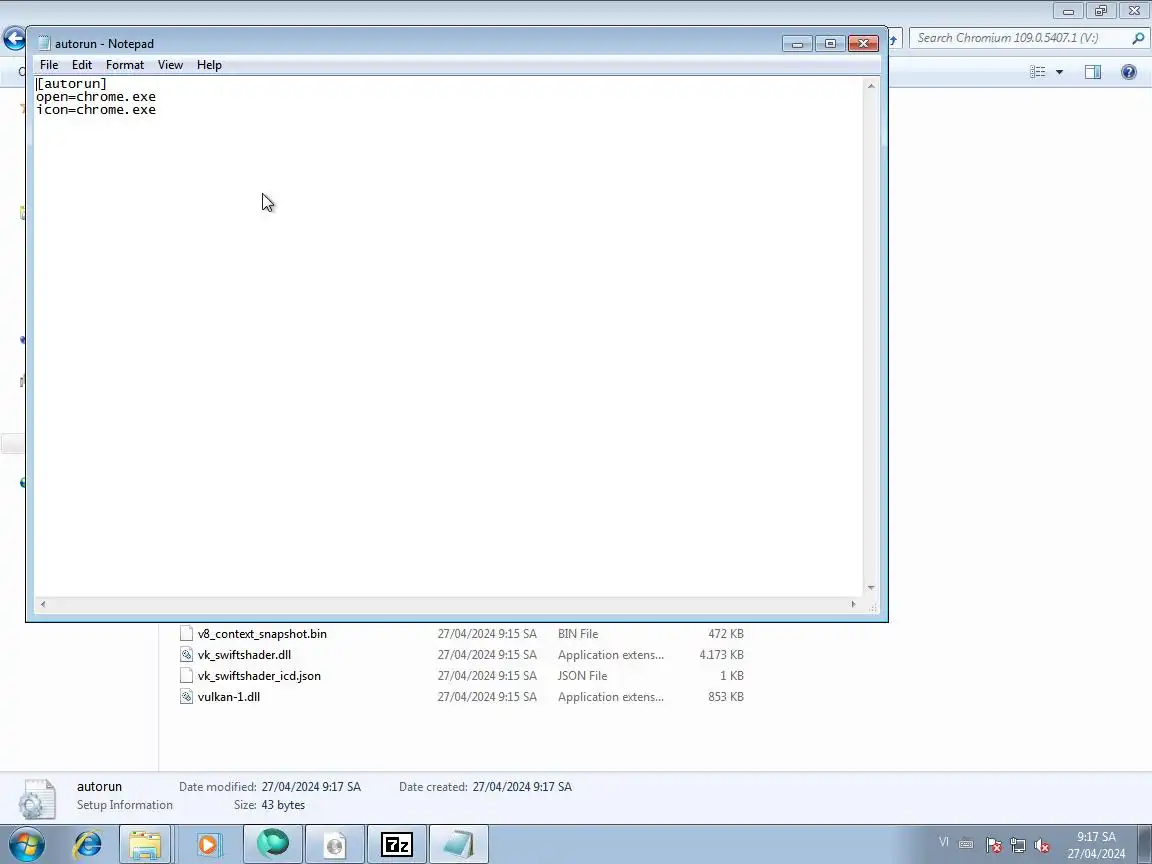Image resolution: width=1152 pixels, height=864 pixels.
Task: Maximize the Notepad window
Action: [830, 43]
